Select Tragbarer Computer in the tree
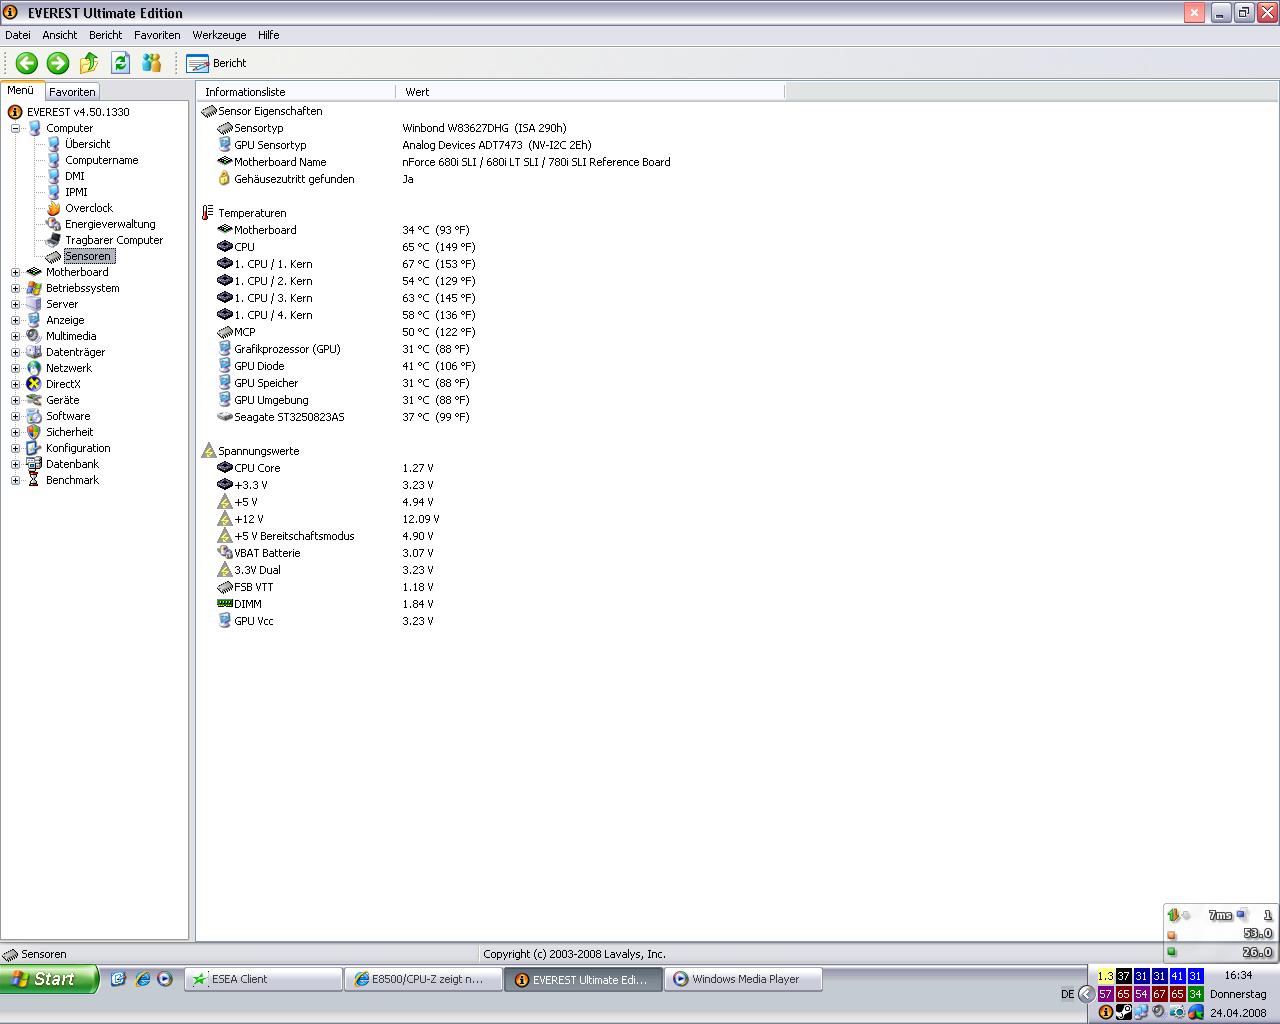This screenshot has width=1280, height=1024. coord(114,240)
